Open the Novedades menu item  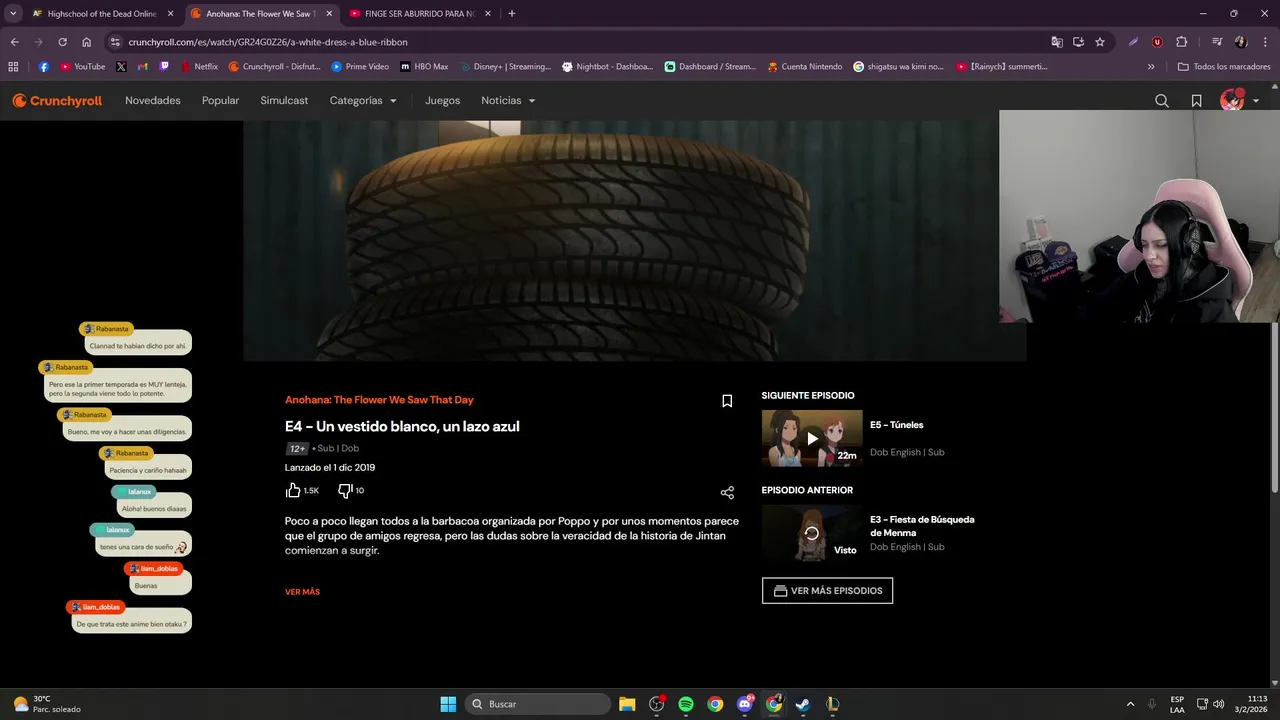[153, 101]
